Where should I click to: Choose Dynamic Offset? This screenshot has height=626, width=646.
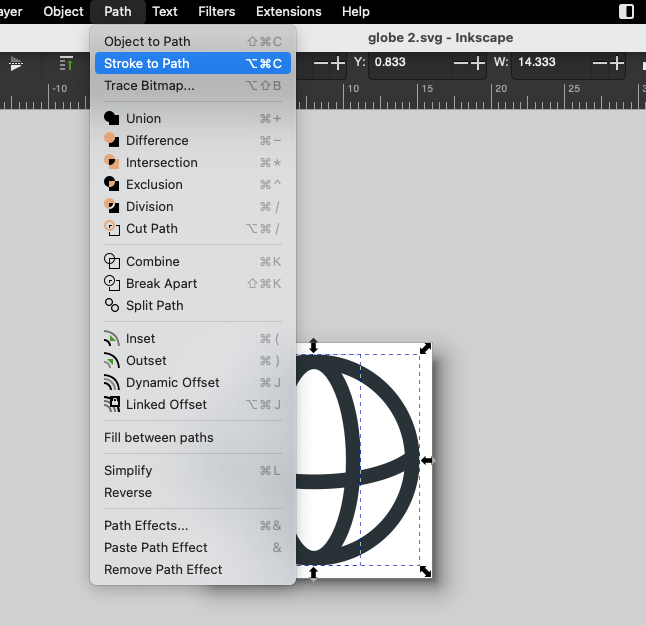193,382
